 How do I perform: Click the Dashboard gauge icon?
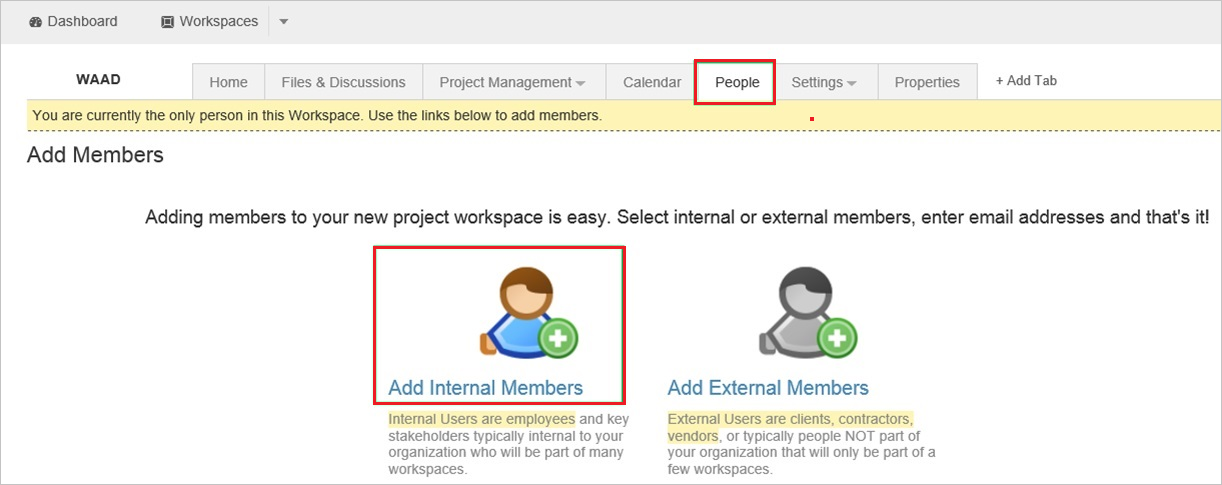(x=36, y=21)
